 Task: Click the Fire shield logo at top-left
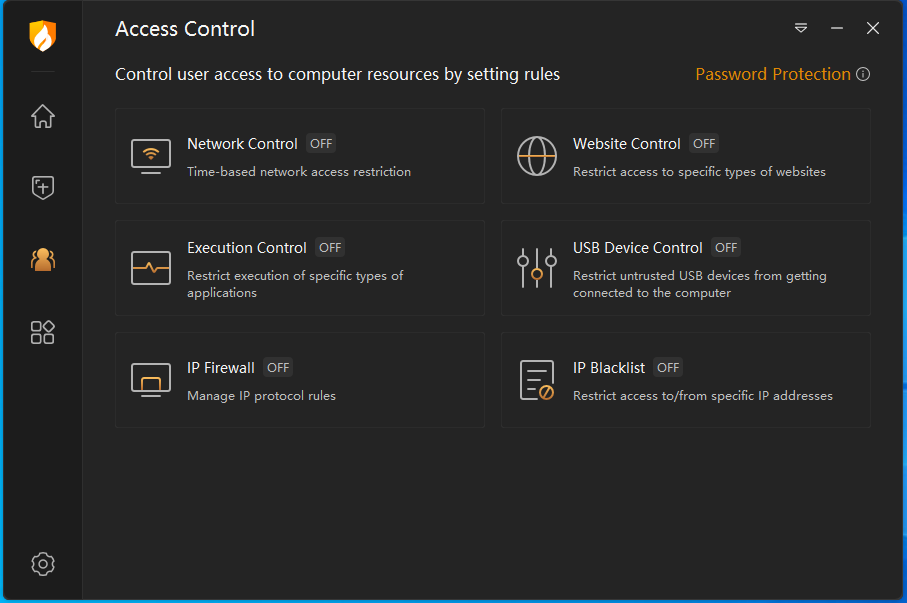(x=42, y=36)
